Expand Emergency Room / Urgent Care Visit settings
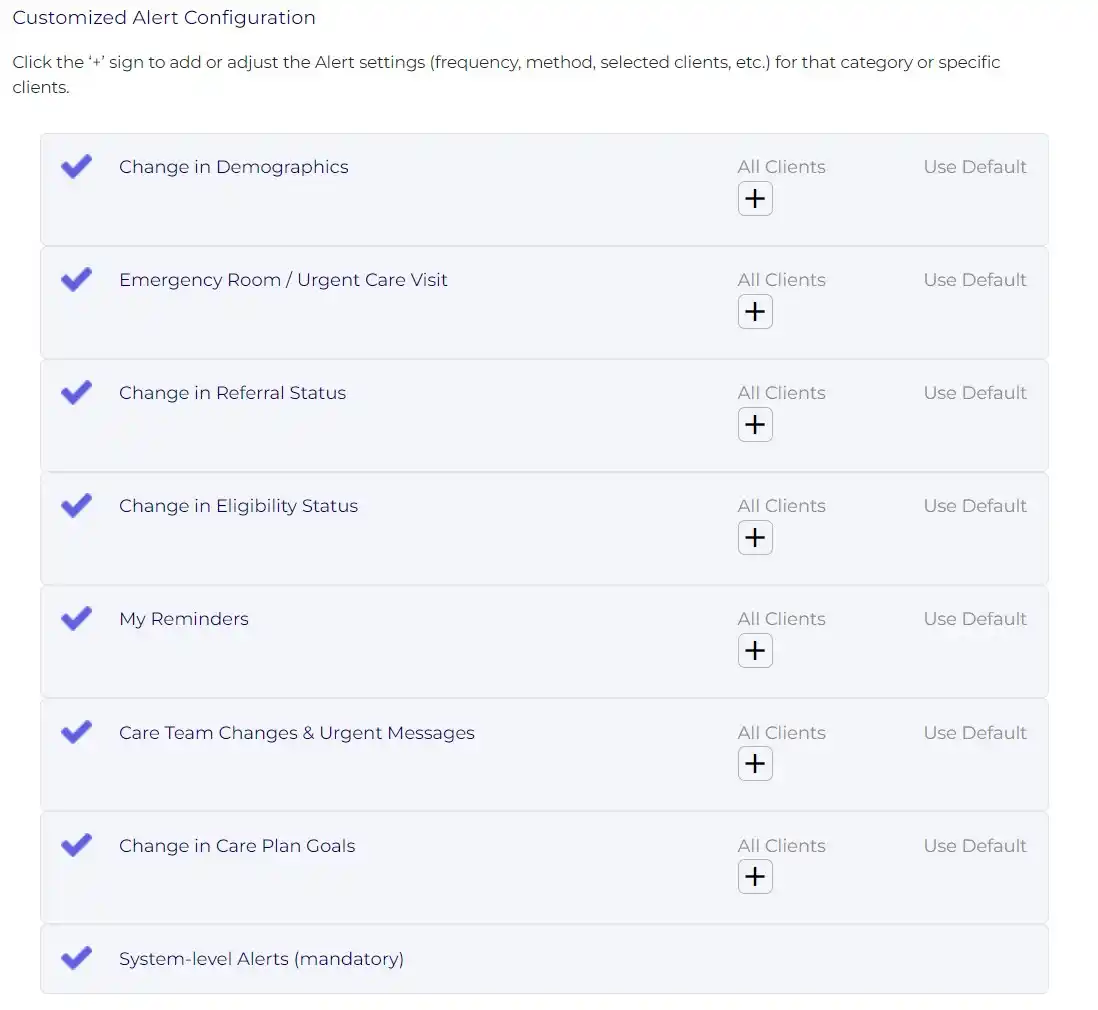Viewport: 1098px width, 1010px height. (755, 312)
